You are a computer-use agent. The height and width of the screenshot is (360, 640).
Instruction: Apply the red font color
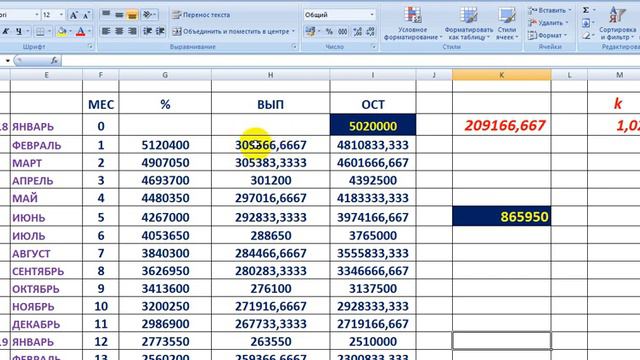point(81,31)
